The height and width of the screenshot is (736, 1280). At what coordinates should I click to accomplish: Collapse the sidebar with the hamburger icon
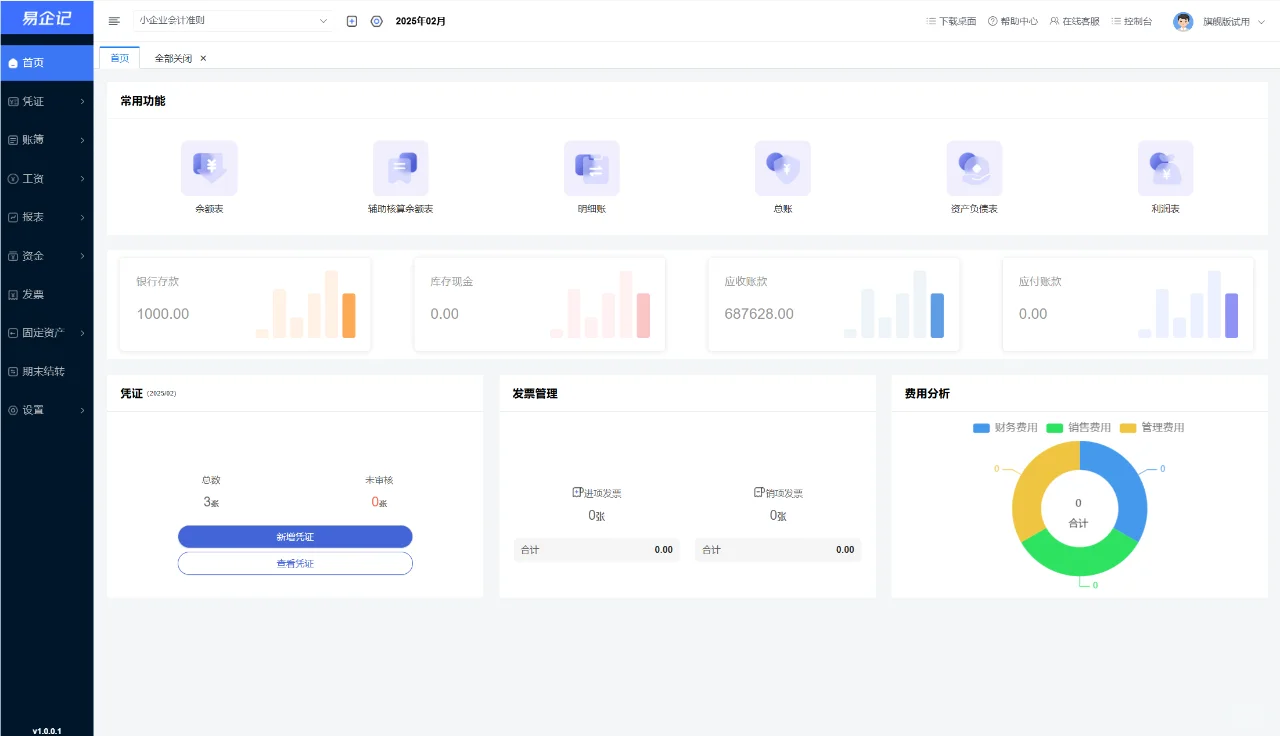point(114,21)
